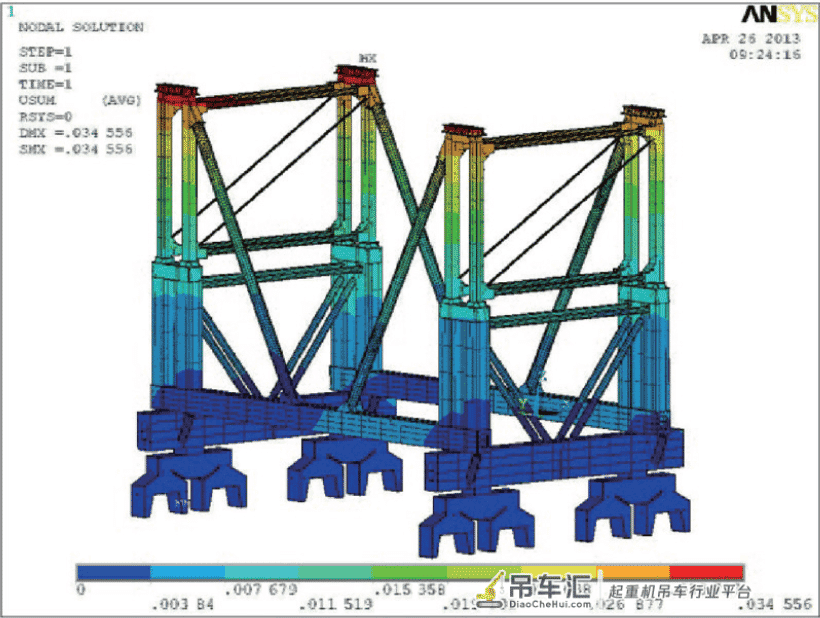Click the MX maximum displacement marker
This screenshot has width=820, height=618.
(368, 58)
